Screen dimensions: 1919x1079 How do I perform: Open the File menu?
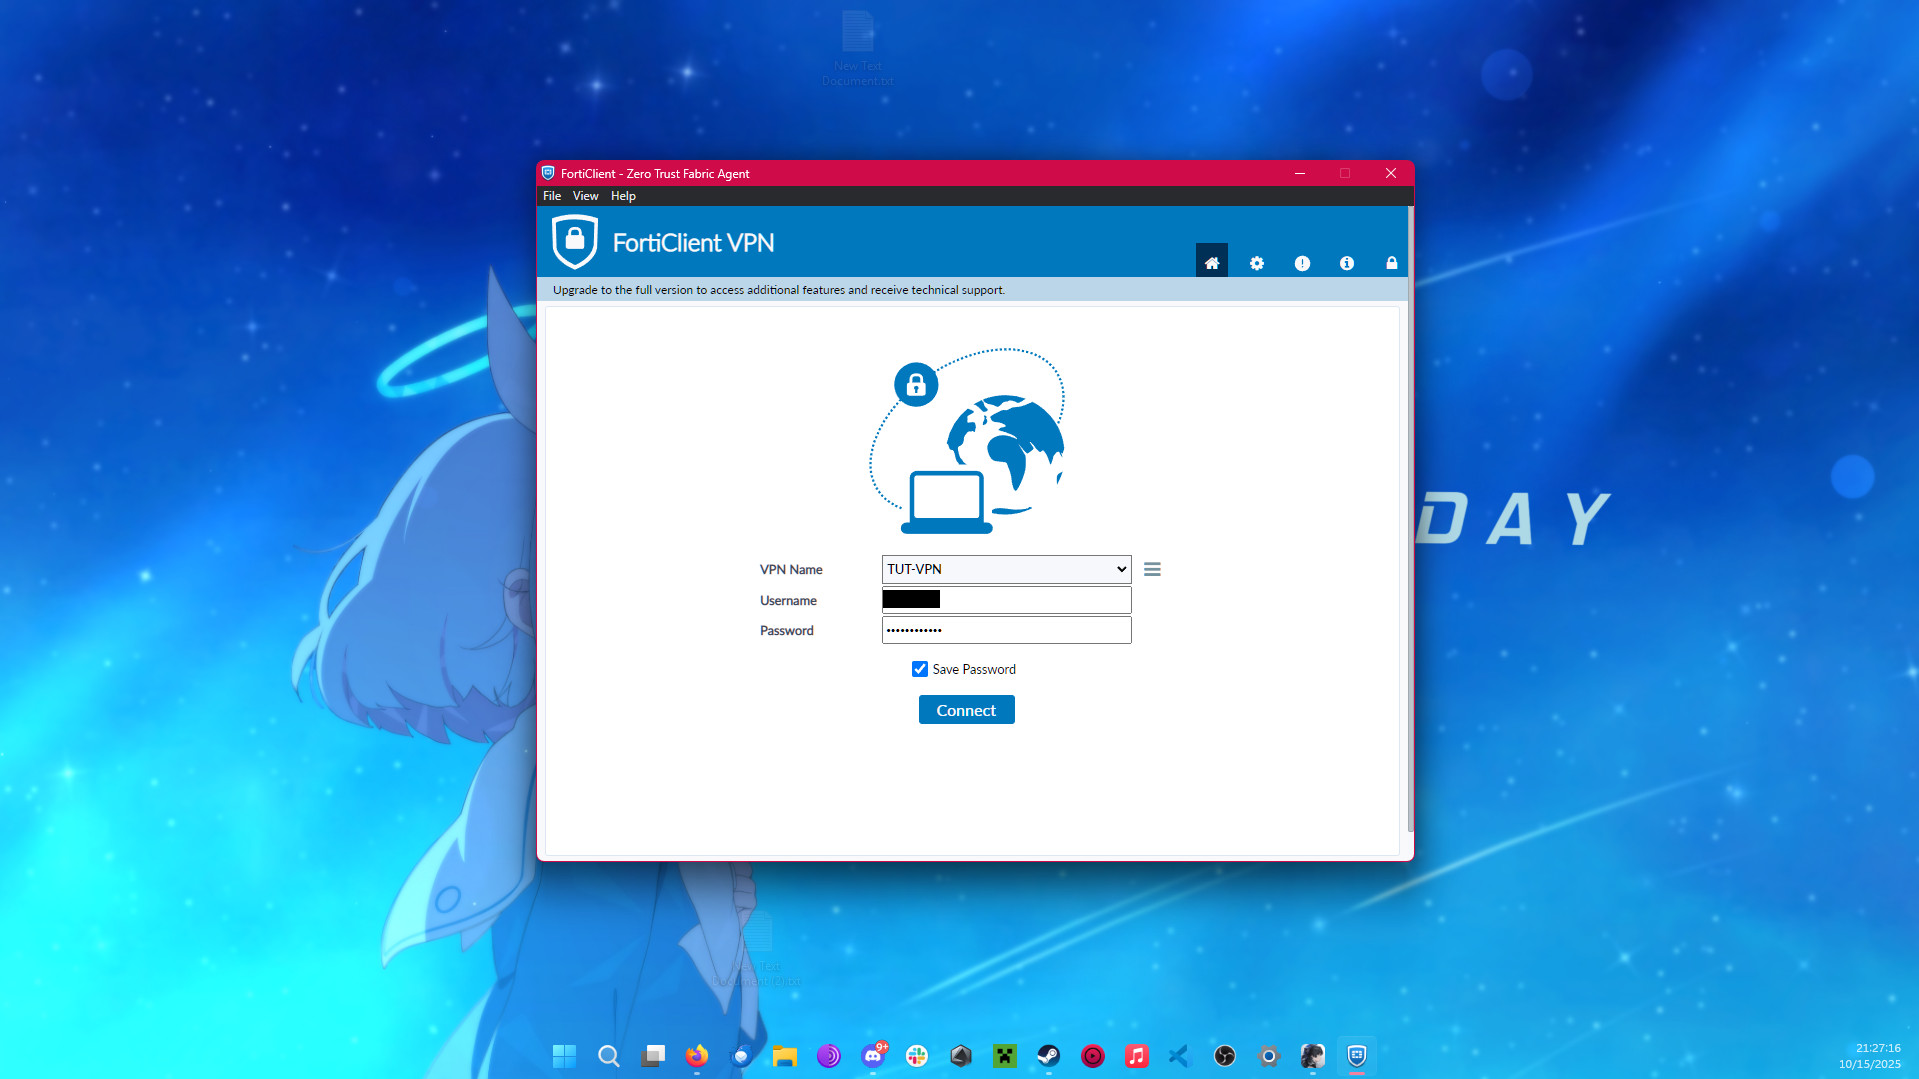pos(552,196)
